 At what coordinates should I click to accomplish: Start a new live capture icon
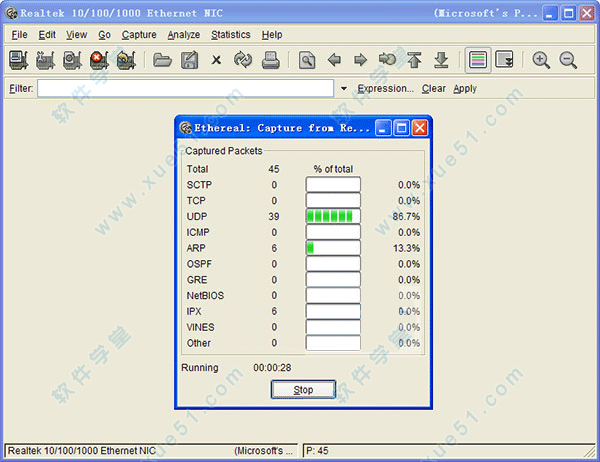click(x=72, y=60)
